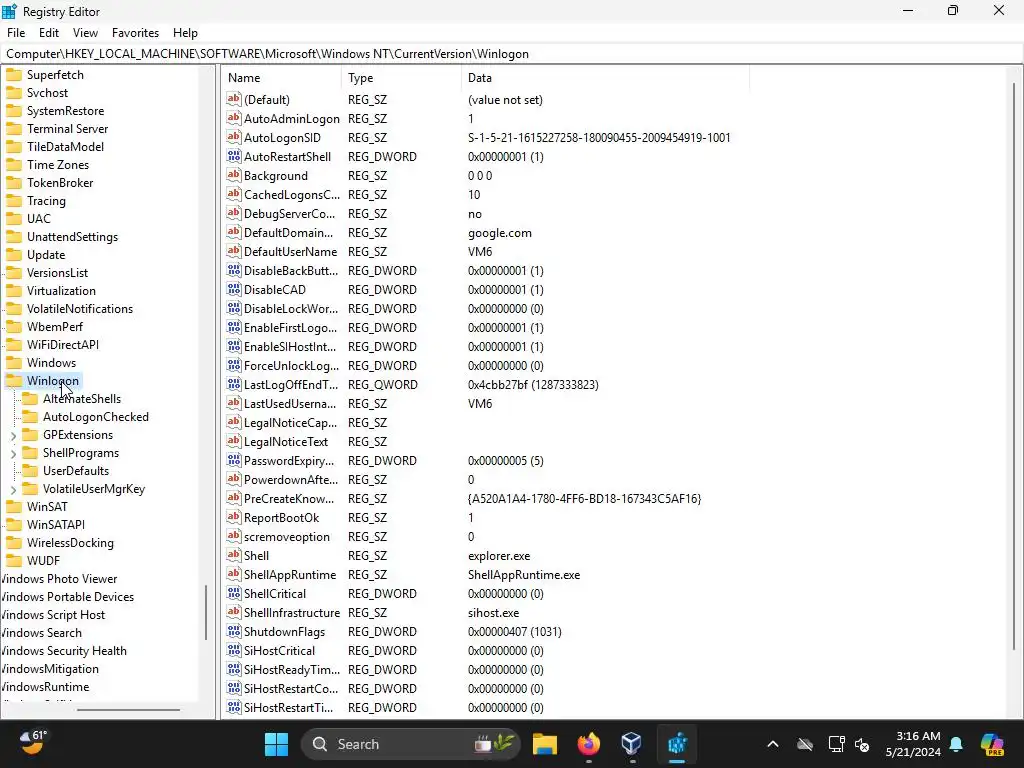Open Firefox from the taskbar
The height and width of the screenshot is (768, 1024).
click(x=588, y=744)
